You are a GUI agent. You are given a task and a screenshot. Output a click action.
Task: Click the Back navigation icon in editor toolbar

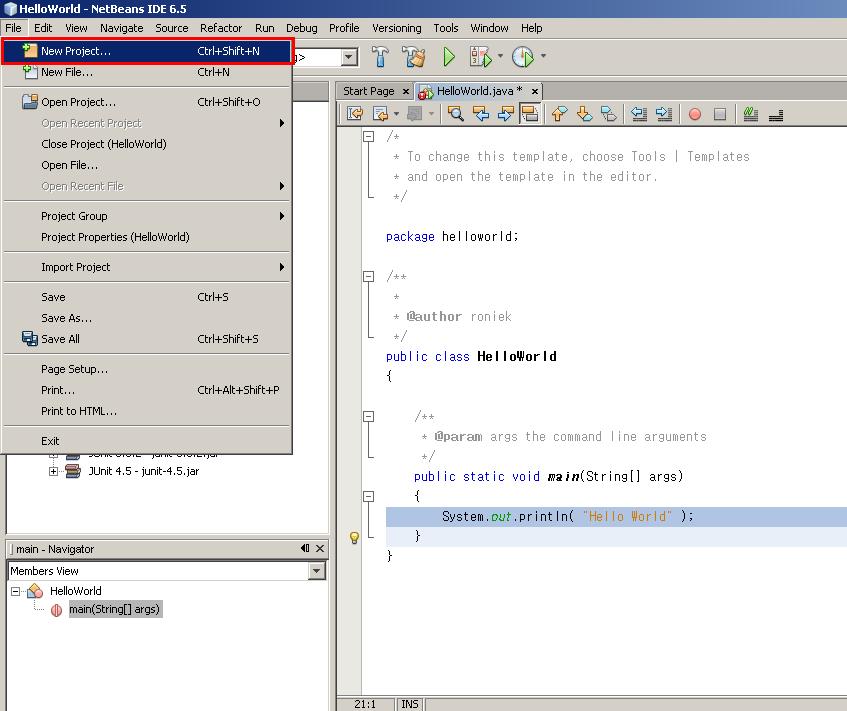(x=380, y=113)
